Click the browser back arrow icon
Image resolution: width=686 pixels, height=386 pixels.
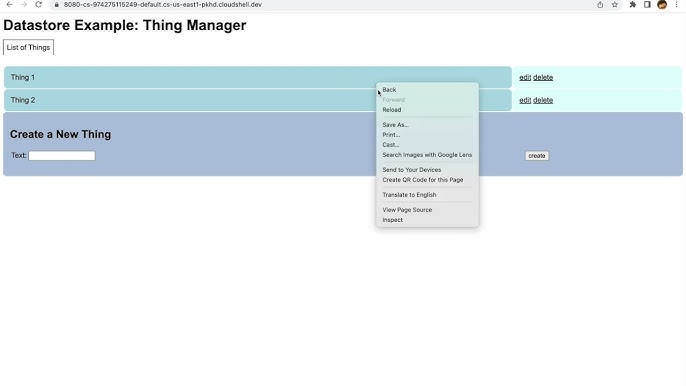(9, 4)
